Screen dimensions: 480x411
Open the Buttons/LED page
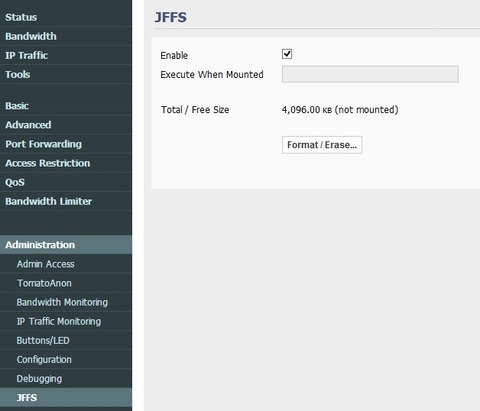tap(66, 340)
